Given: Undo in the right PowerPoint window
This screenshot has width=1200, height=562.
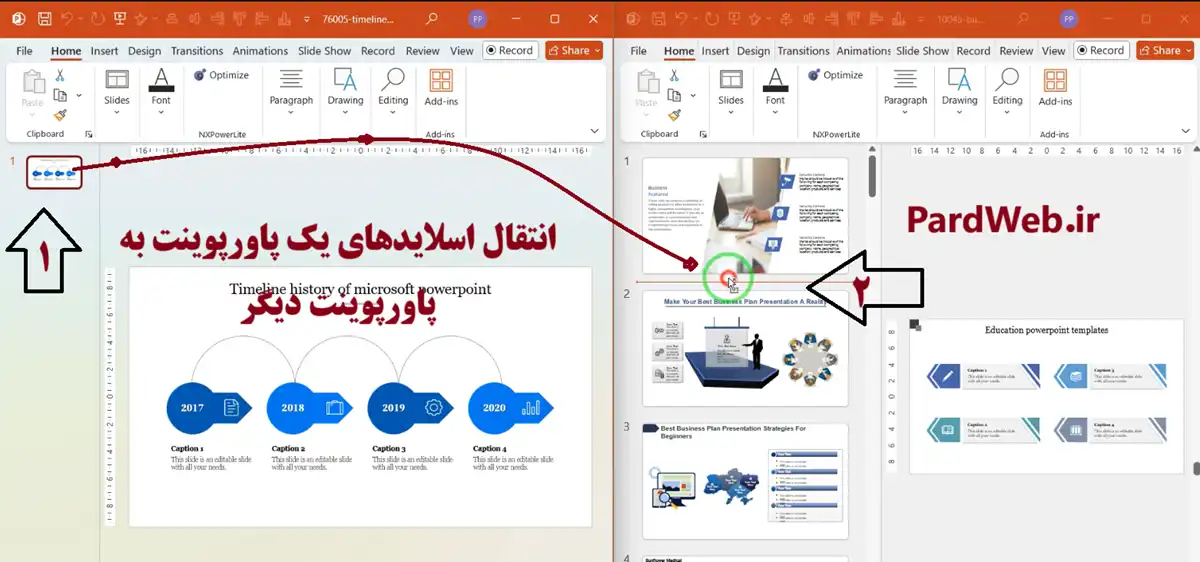Looking at the screenshot, I should click(x=682, y=19).
